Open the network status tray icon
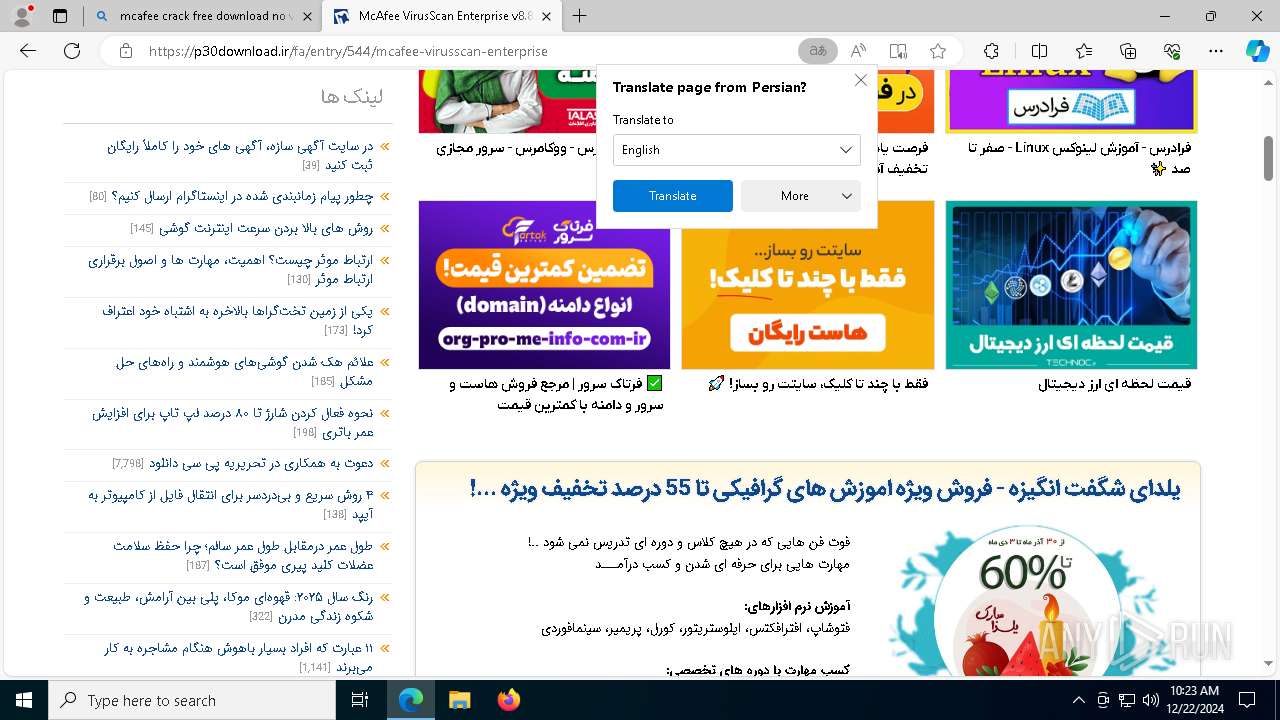Screen dimensions: 1280x720 point(1127,700)
